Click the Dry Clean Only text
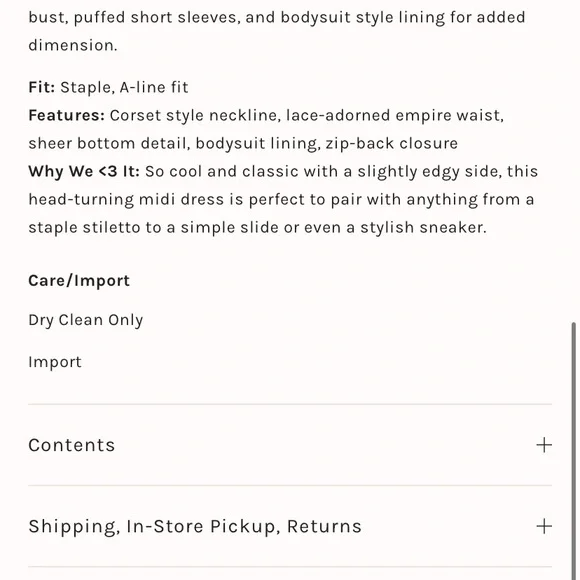The height and width of the screenshot is (580, 580). pyautogui.click(x=86, y=320)
